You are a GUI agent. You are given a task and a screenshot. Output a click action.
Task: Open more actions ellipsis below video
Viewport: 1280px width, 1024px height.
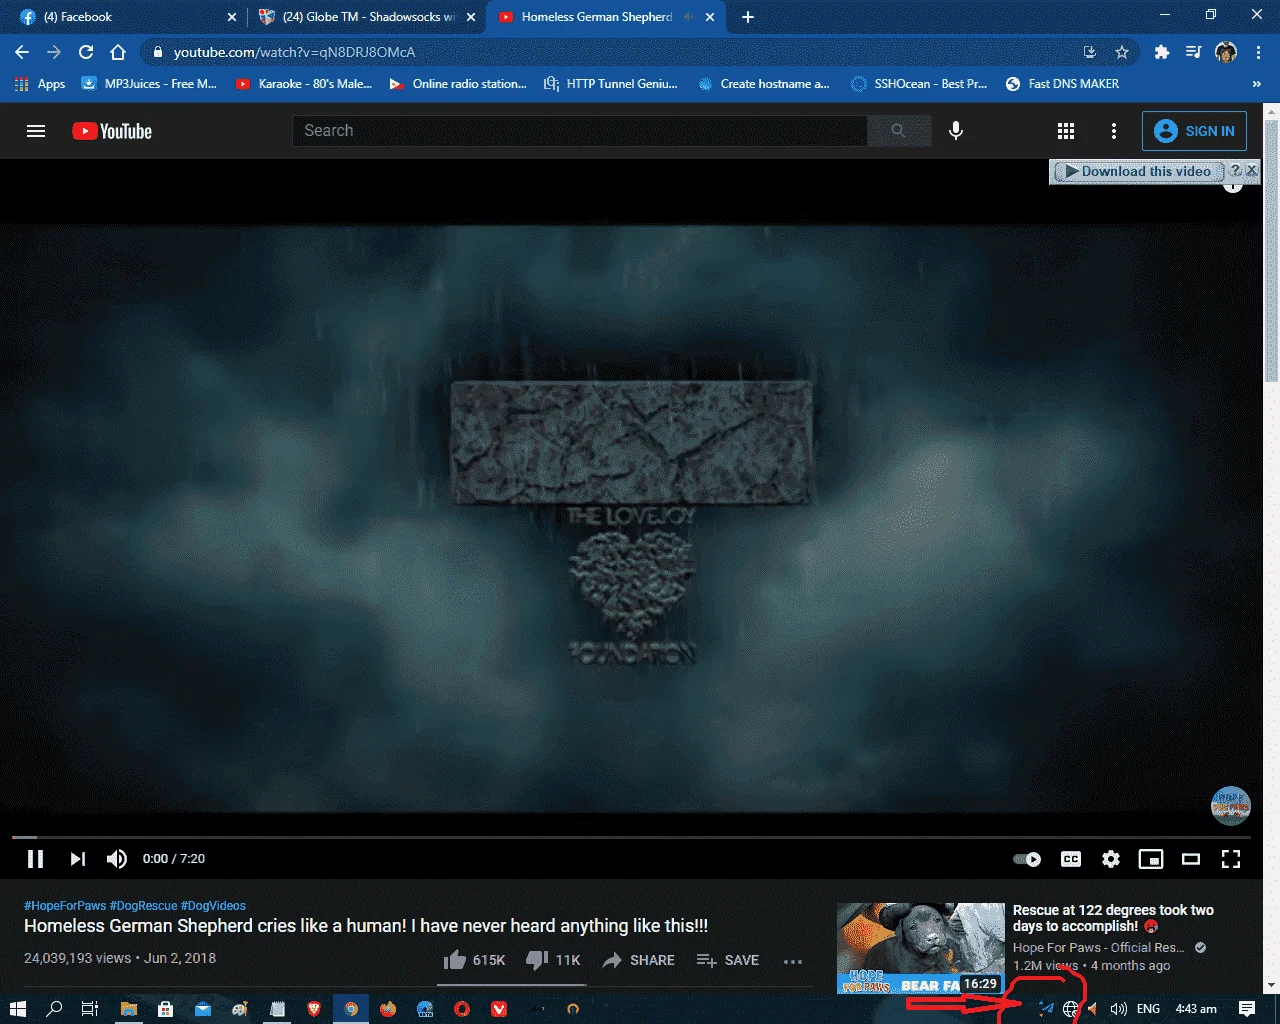793,961
